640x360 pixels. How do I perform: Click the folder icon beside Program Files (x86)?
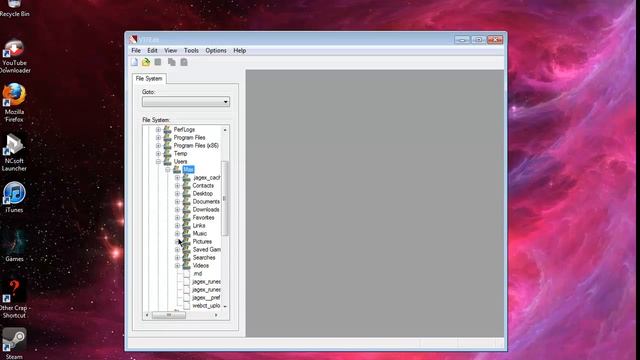(x=167, y=145)
